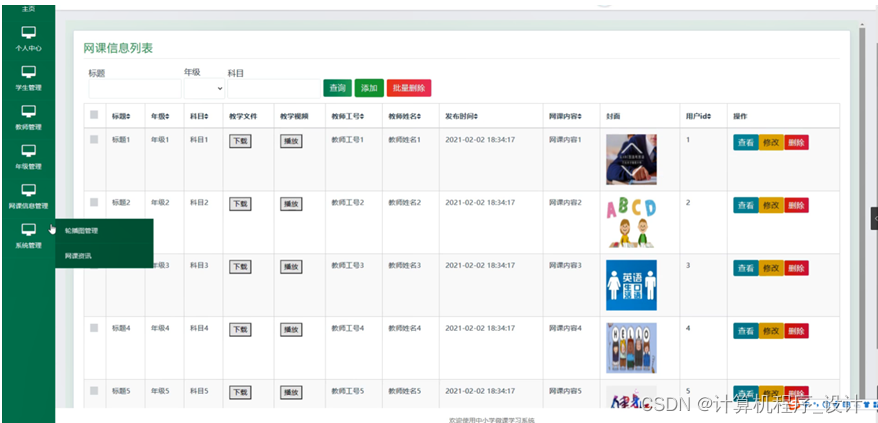
Task: Open 个人中心 in the sidebar
Action: pos(29,39)
